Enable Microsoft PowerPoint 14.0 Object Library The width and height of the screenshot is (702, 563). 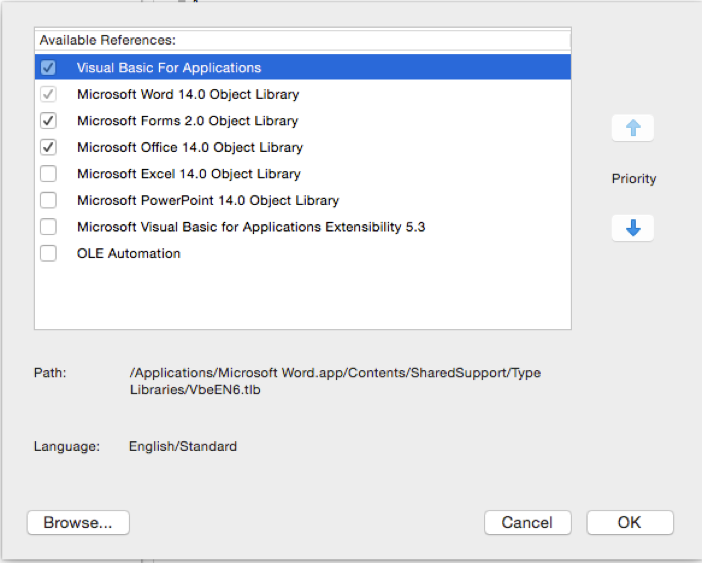click(48, 200)
